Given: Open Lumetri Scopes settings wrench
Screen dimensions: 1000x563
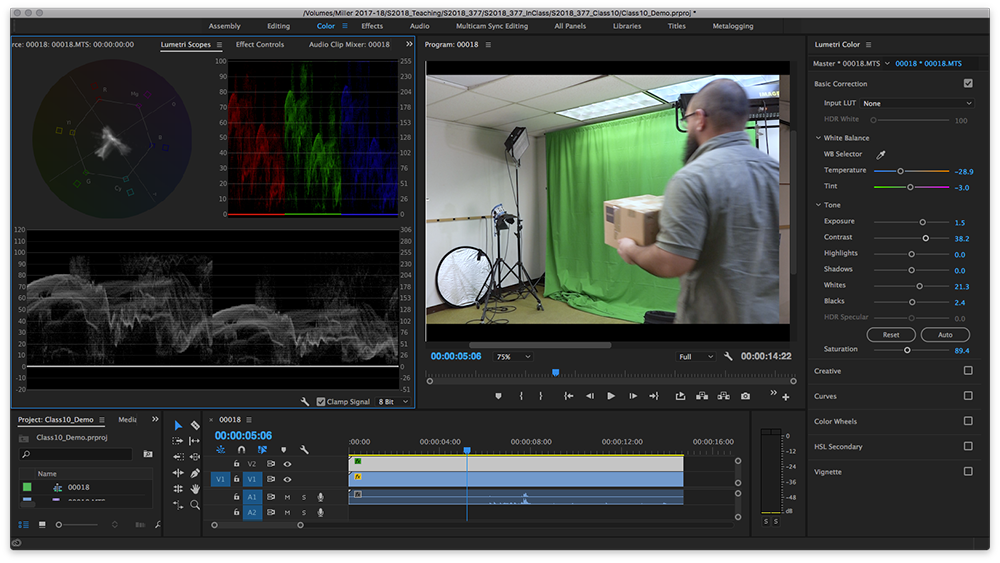Looking at the screenshot, I should (305, 402).
